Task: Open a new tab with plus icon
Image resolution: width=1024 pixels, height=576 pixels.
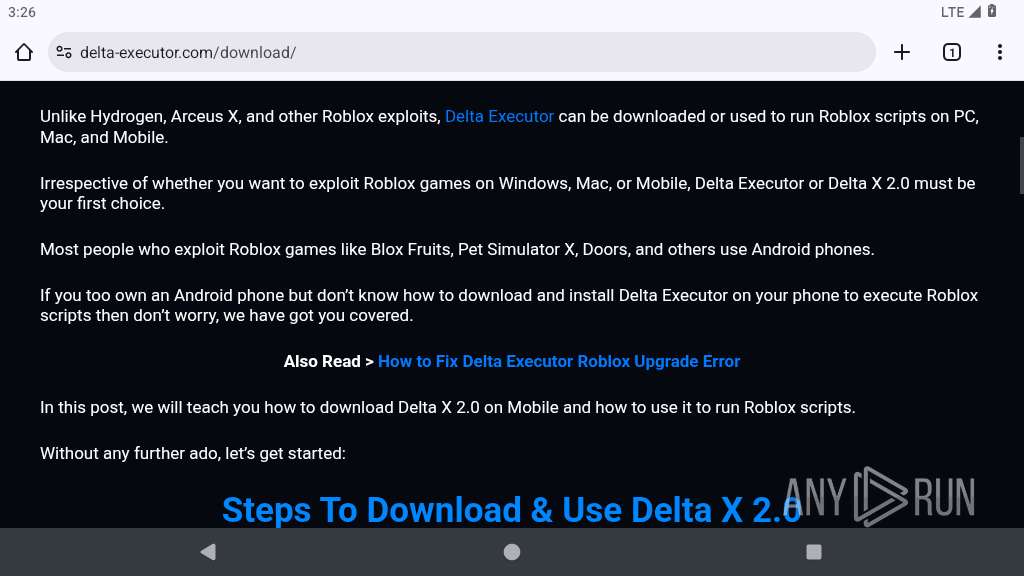Action: pos(902,52)
